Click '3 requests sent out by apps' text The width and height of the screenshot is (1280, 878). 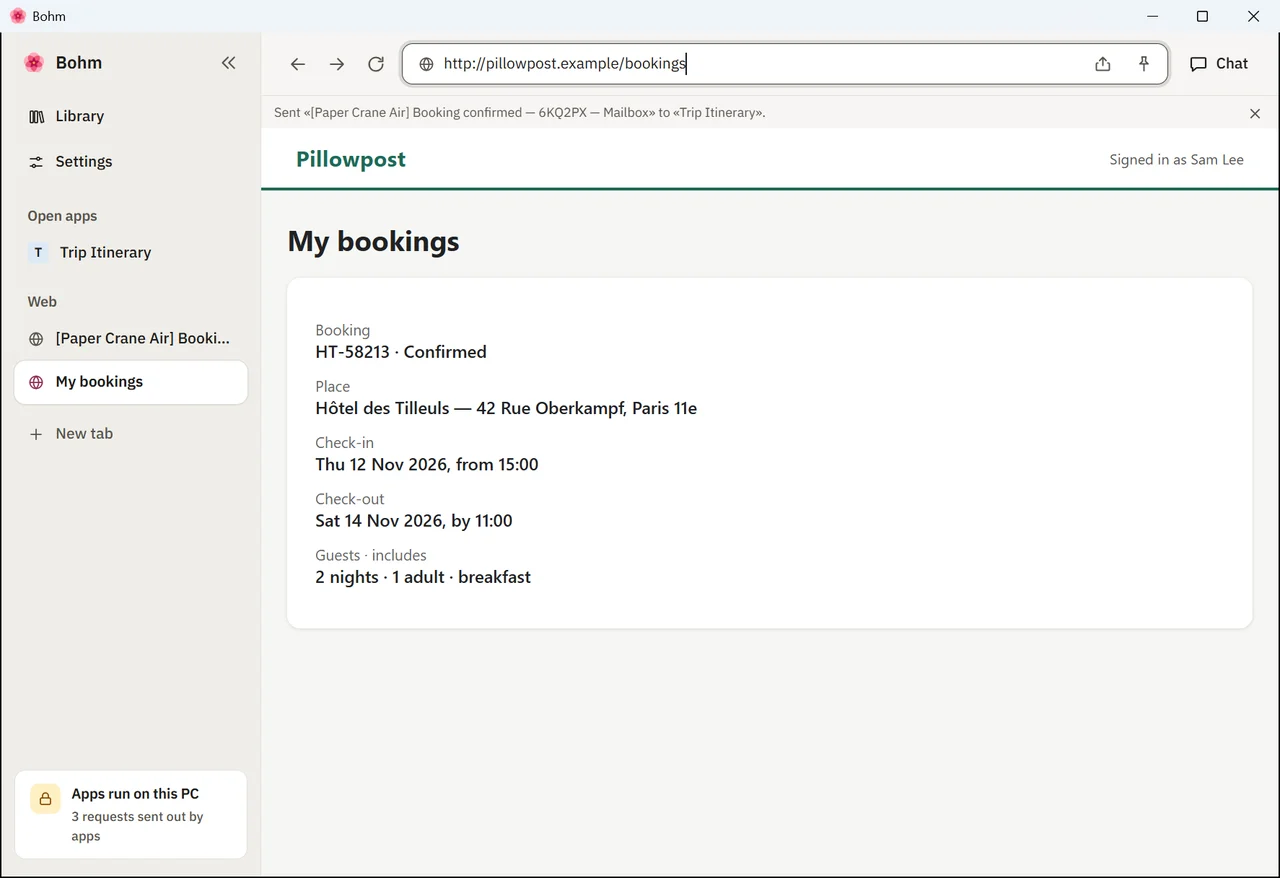(137, 826)
